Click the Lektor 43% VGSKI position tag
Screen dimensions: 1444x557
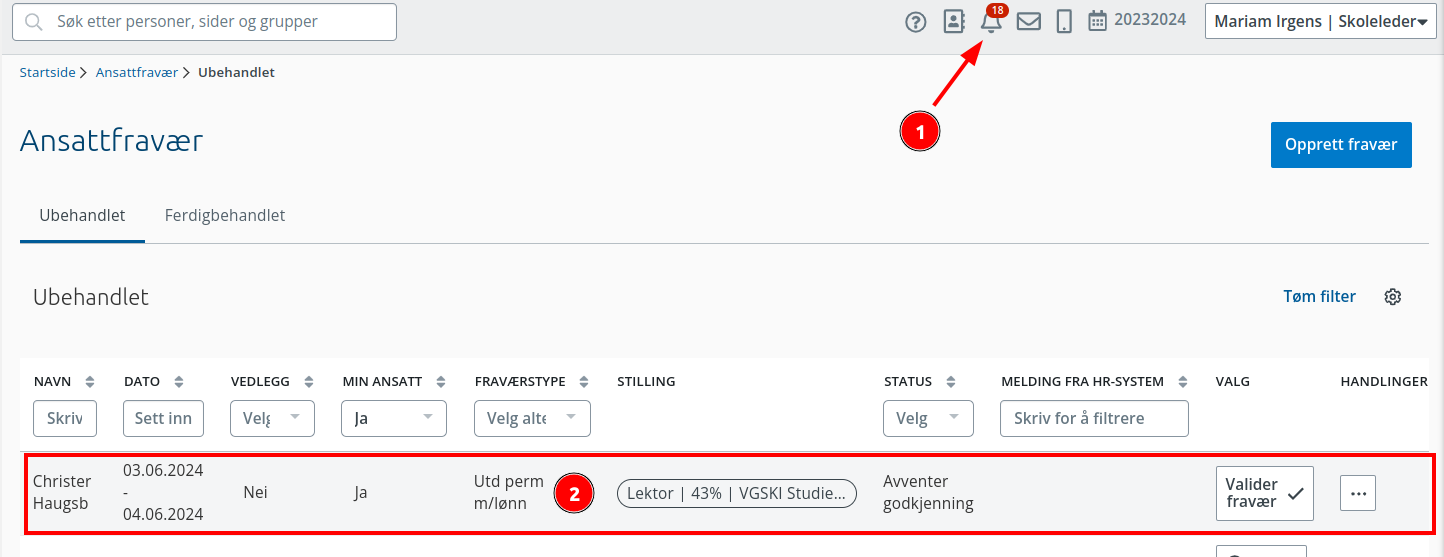(x=737, y=493)
